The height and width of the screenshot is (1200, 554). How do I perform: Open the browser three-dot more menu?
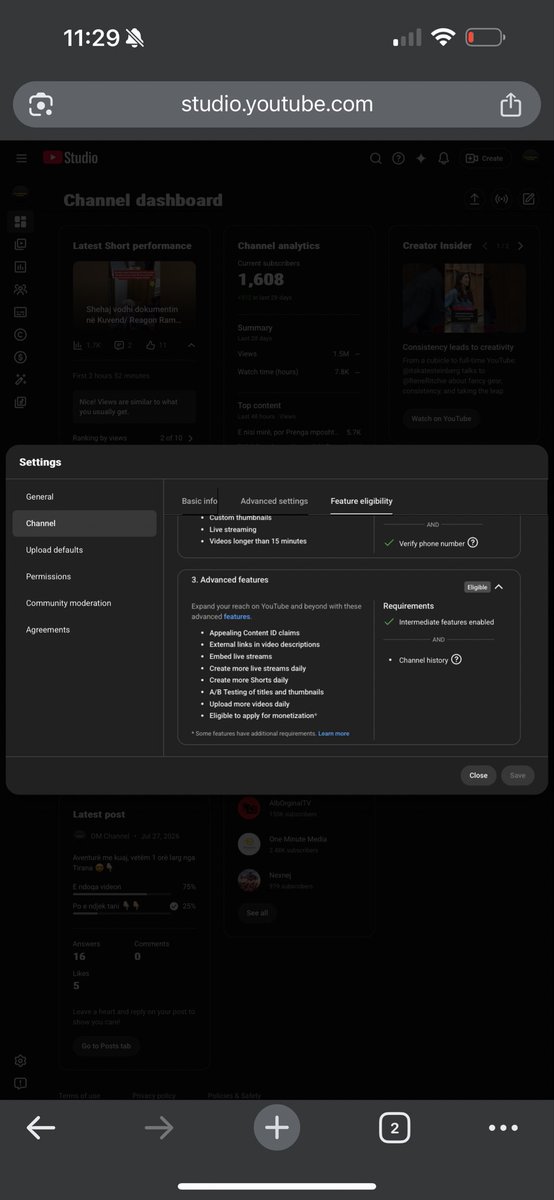click(x=504, y=1128)
